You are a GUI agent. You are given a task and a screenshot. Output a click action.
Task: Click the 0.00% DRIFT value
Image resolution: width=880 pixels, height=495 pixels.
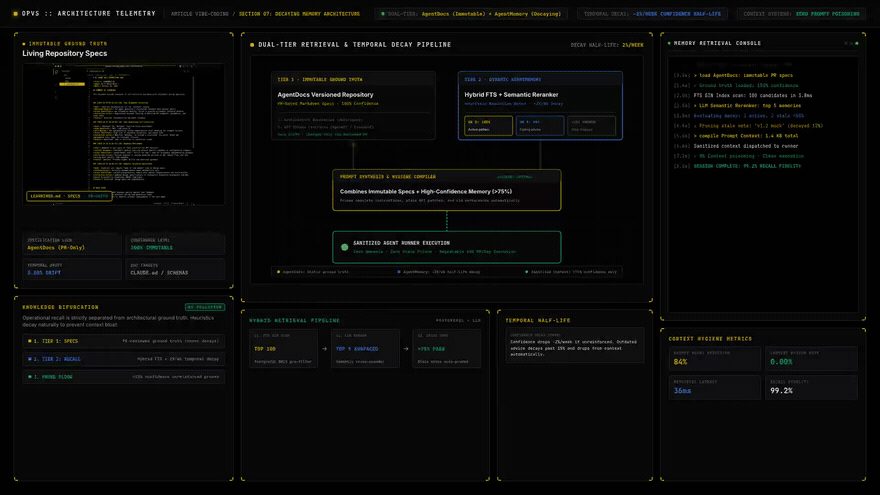pyautogui.click(x=44, y=273)
